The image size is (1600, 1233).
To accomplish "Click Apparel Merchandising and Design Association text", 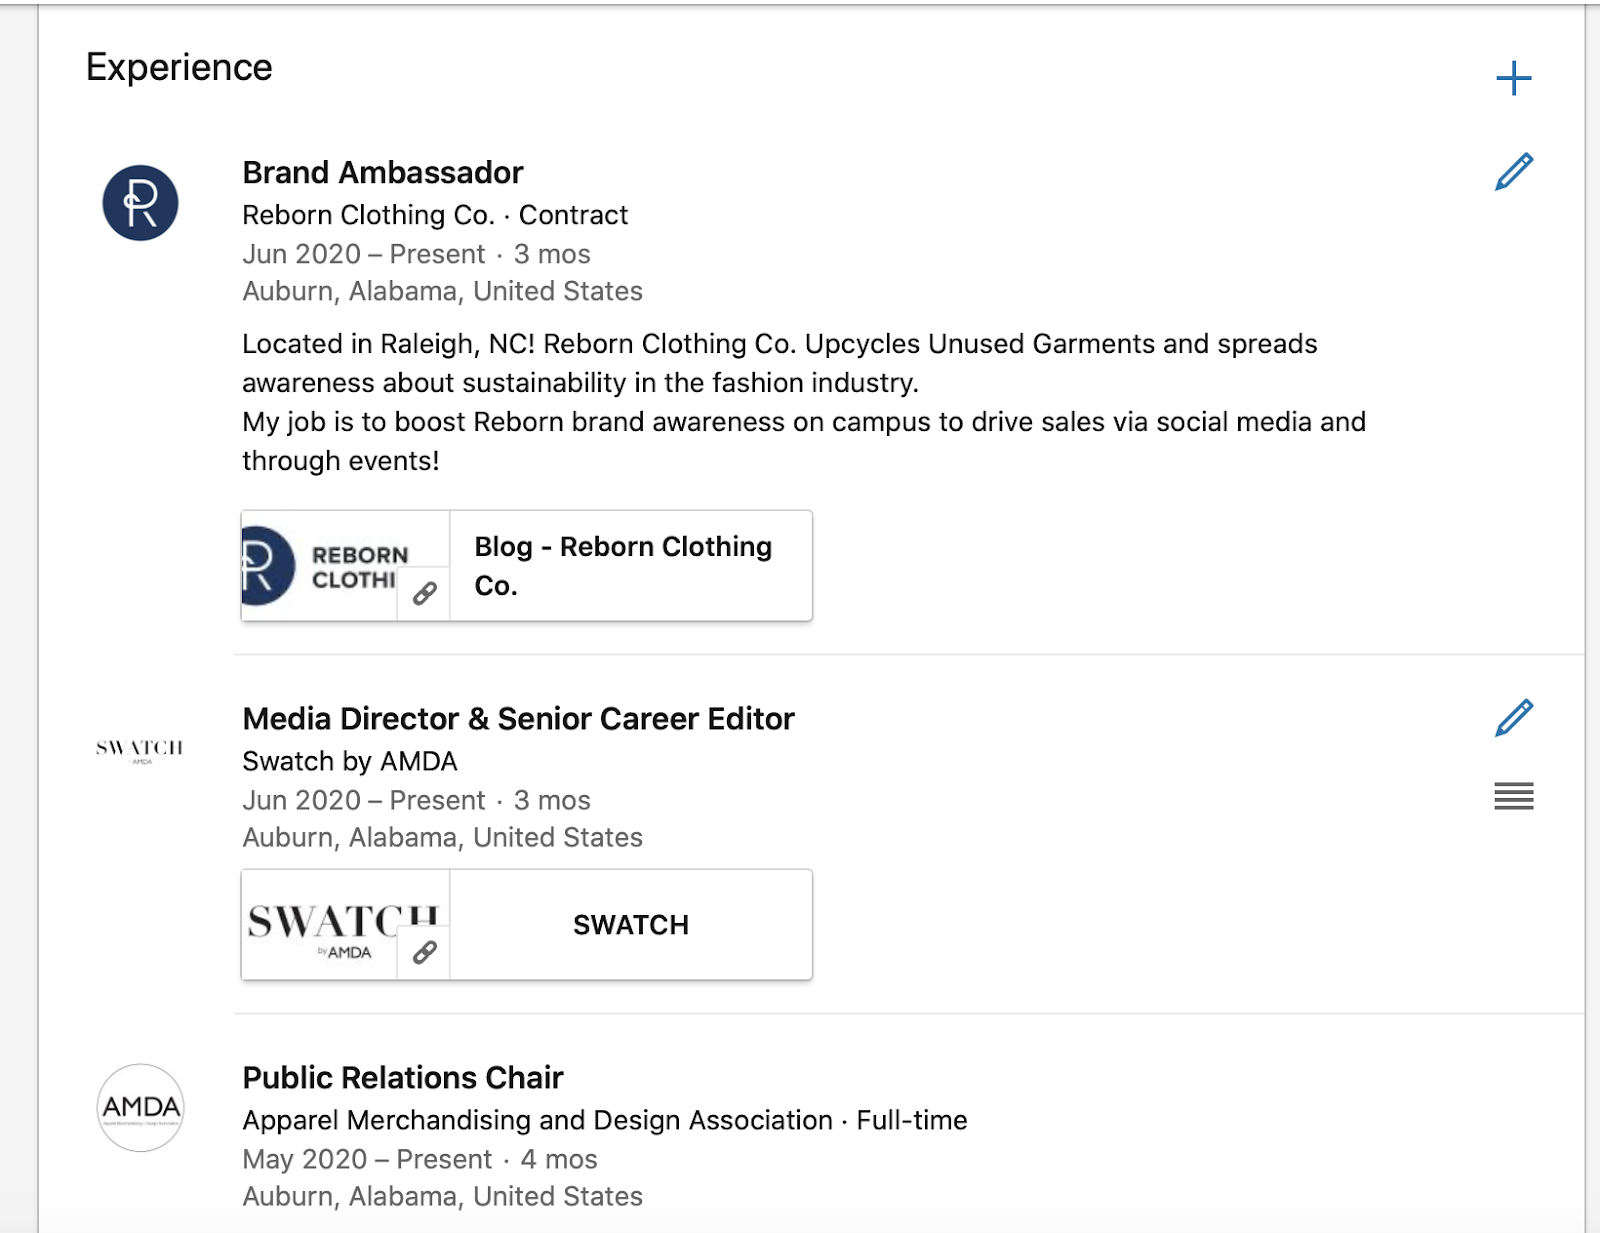I will click(538, 1120).
